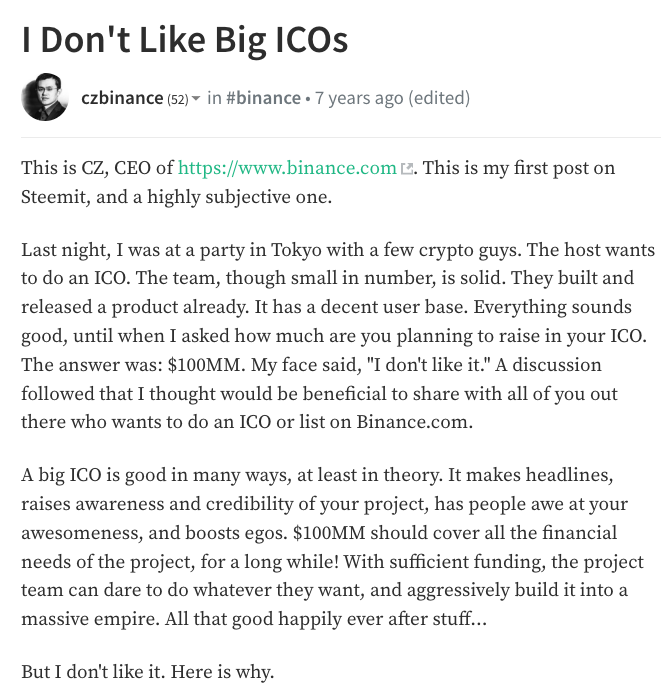
Task: Open the czbinance author profile name
Action: click(x=122, y=98)
